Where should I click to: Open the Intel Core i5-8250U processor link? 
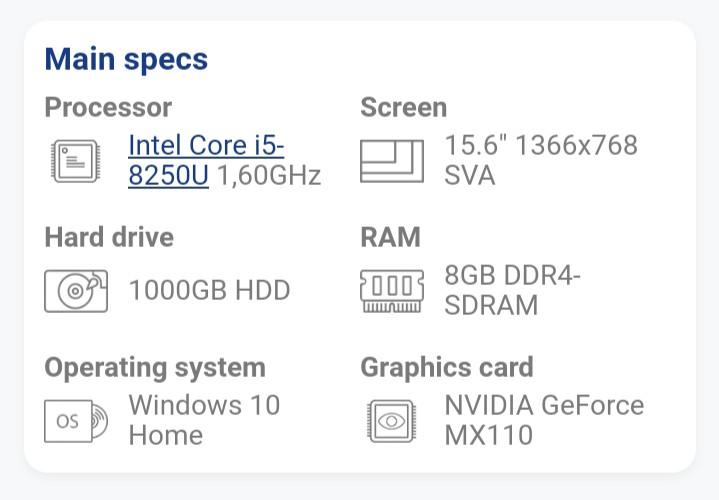pos(206,160)
